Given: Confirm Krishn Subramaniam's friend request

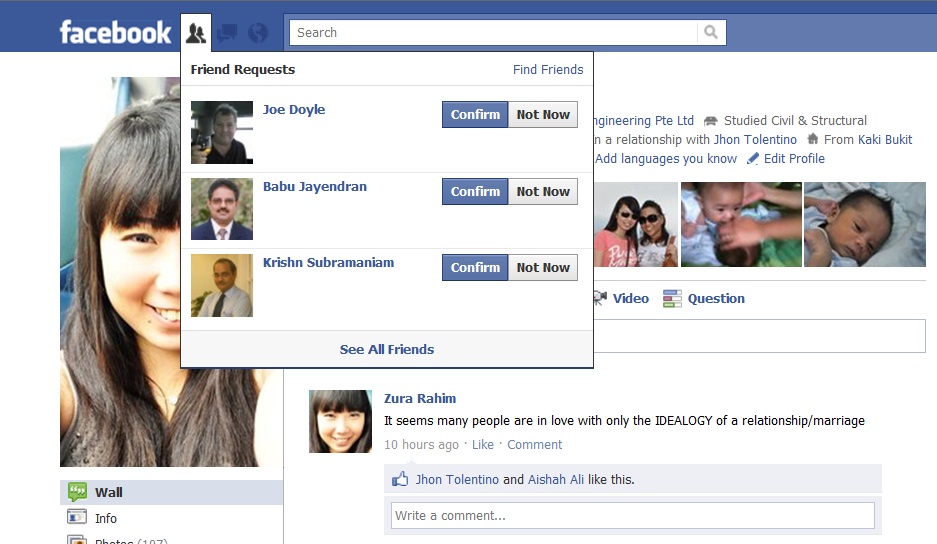Looking at the screenshot, I should pos(475,267).
